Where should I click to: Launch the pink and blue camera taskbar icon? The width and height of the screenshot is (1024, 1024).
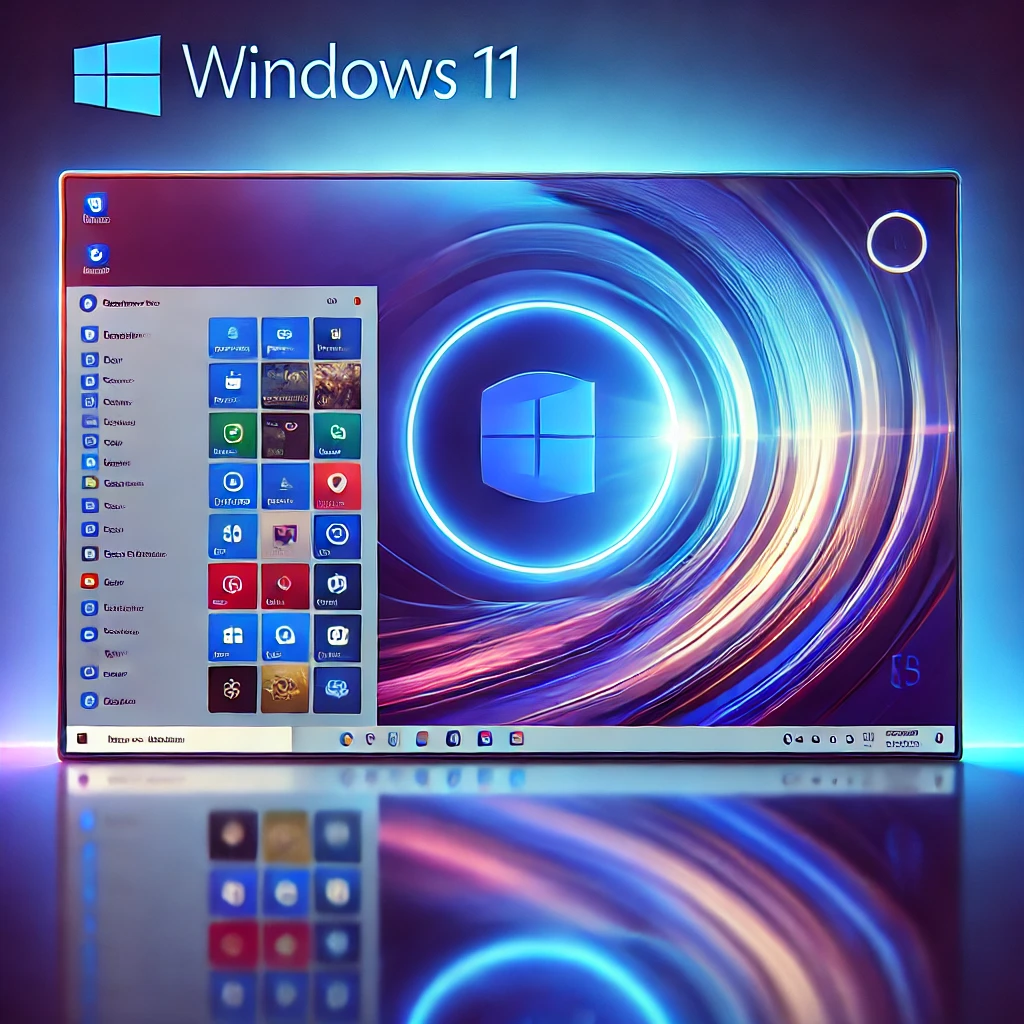tap(485, 739)
